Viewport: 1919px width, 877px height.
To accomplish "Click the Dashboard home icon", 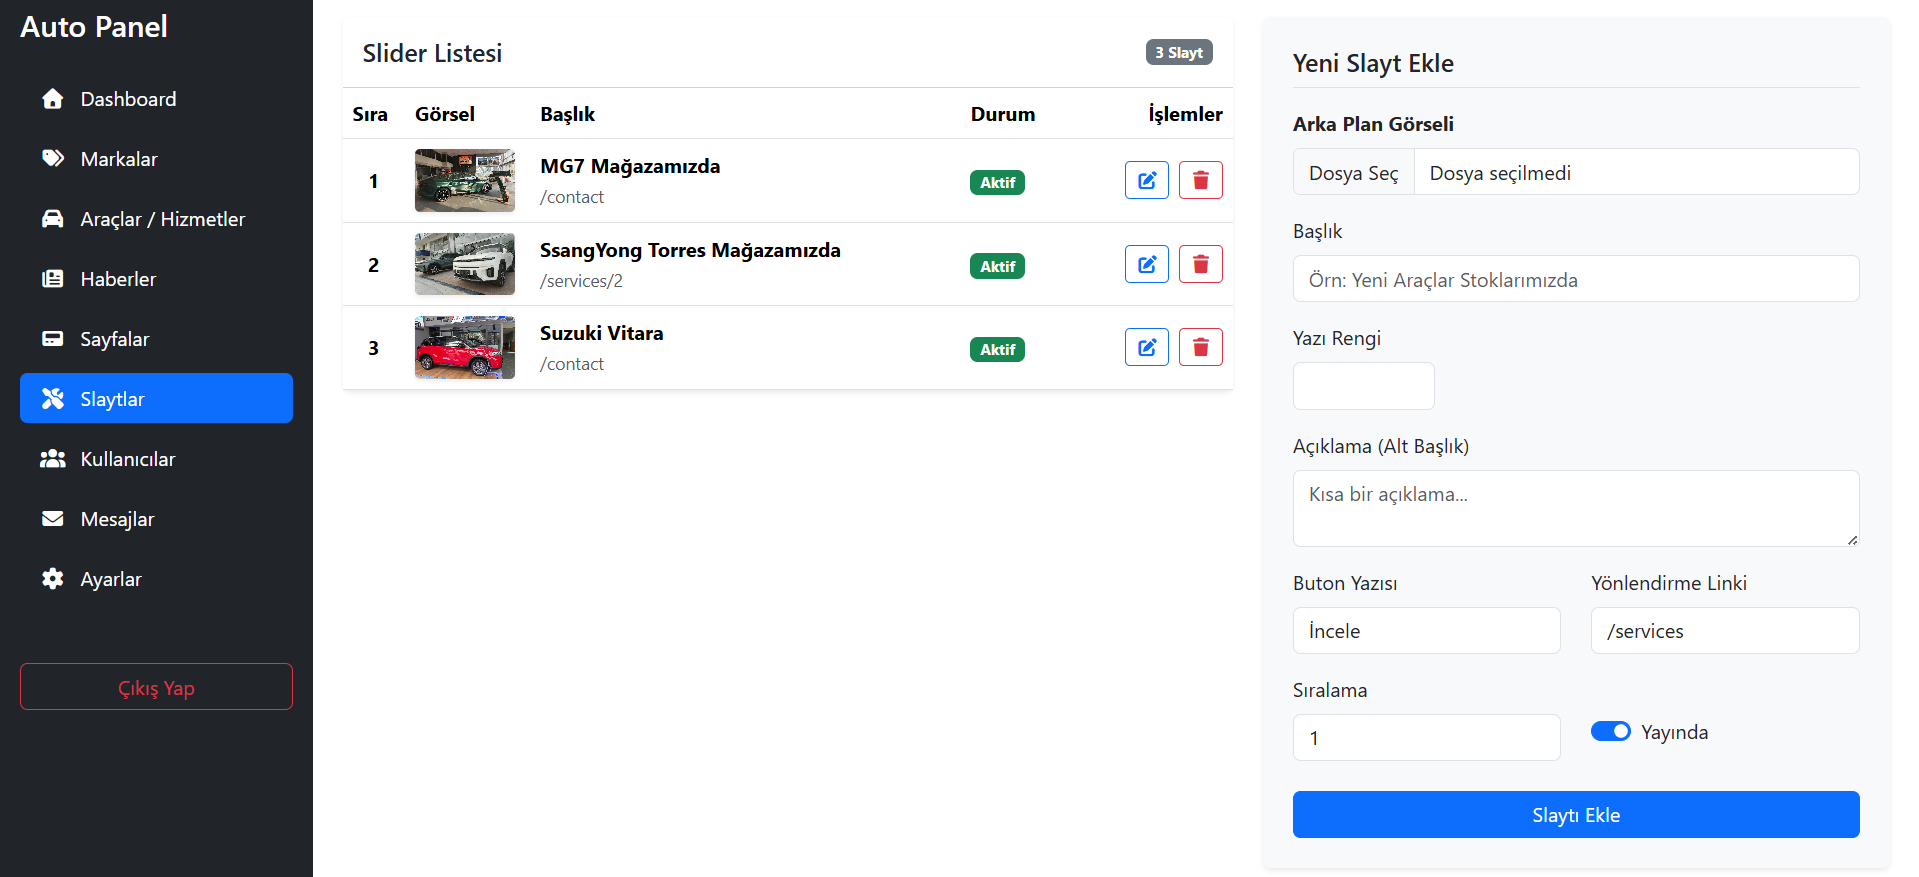I will [53, 99].
